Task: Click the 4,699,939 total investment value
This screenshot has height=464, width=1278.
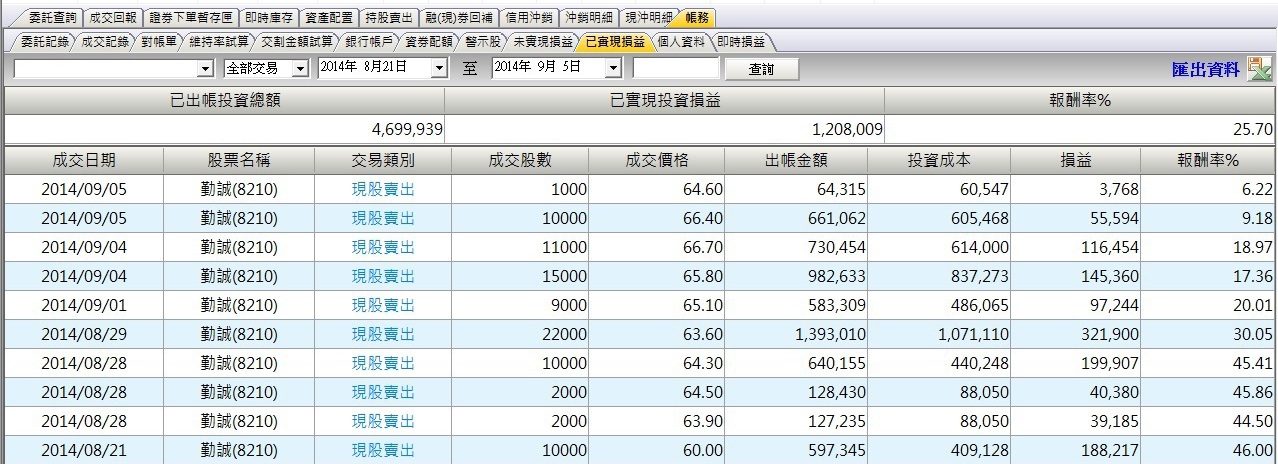Action: (x=407, y=129)
